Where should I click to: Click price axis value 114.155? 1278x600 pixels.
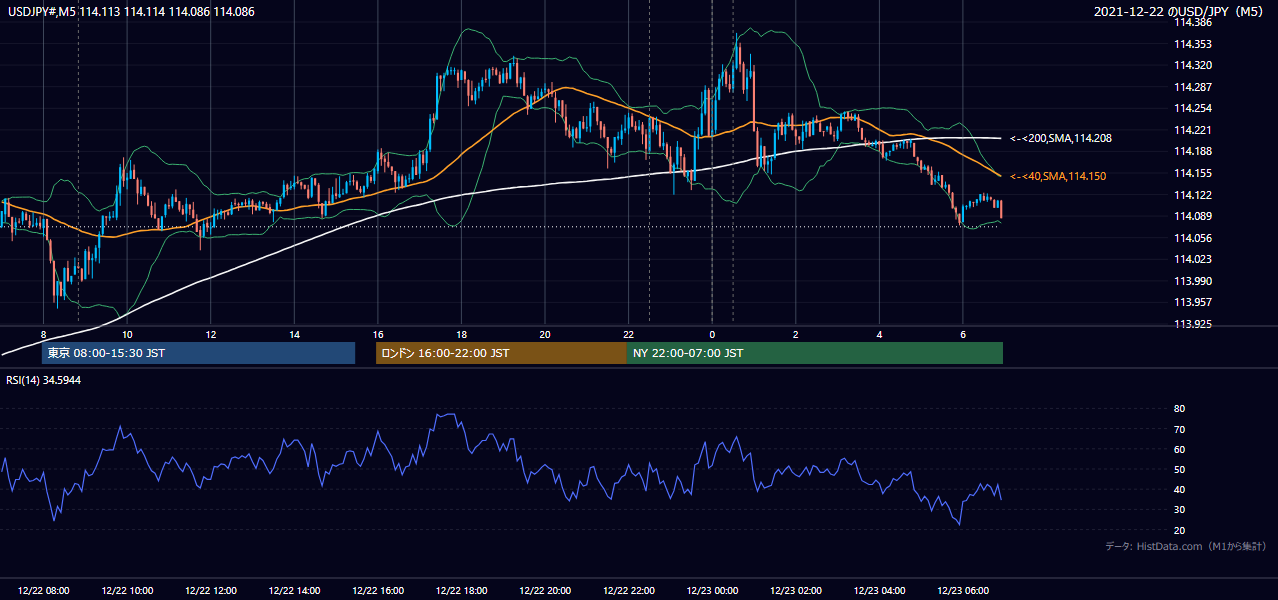[x=1193, y=173]
